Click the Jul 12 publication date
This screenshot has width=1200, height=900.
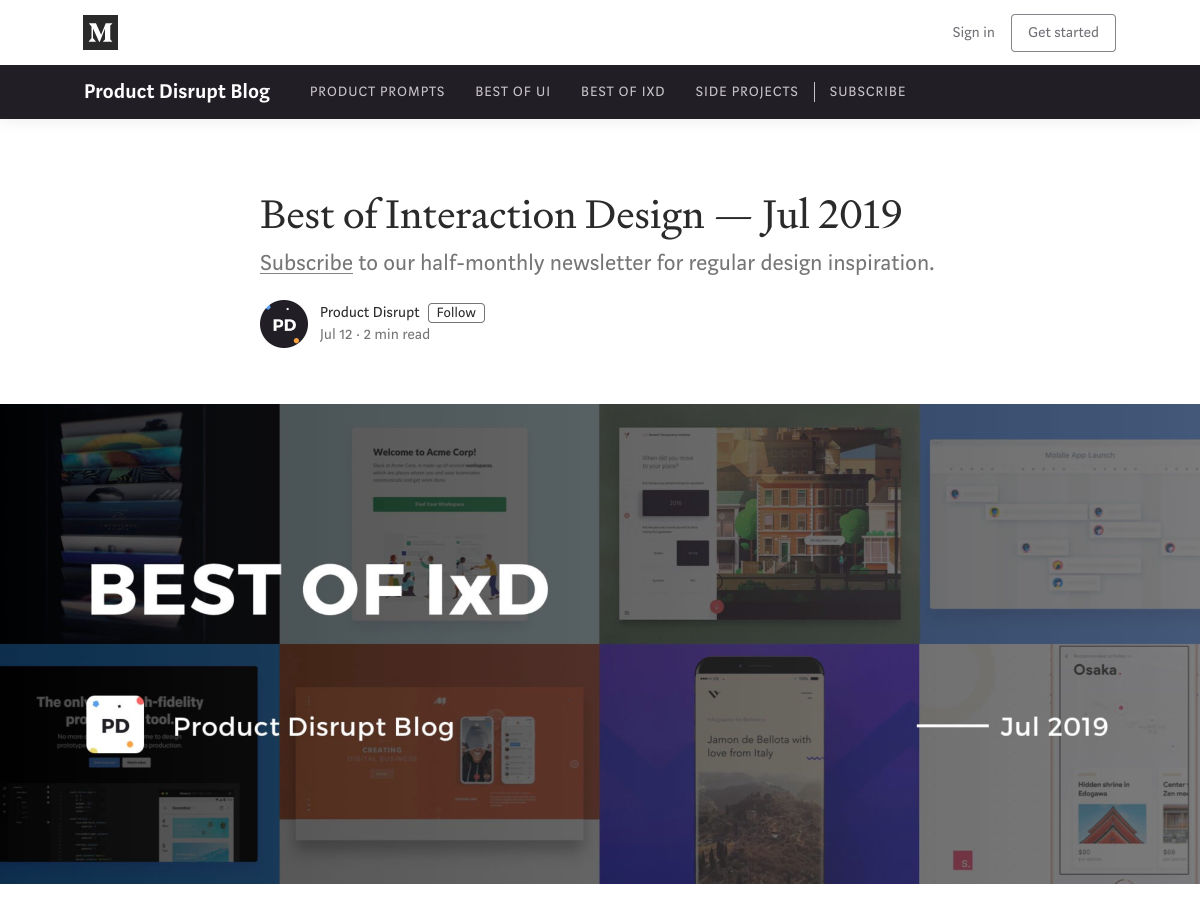coord(336,335)
